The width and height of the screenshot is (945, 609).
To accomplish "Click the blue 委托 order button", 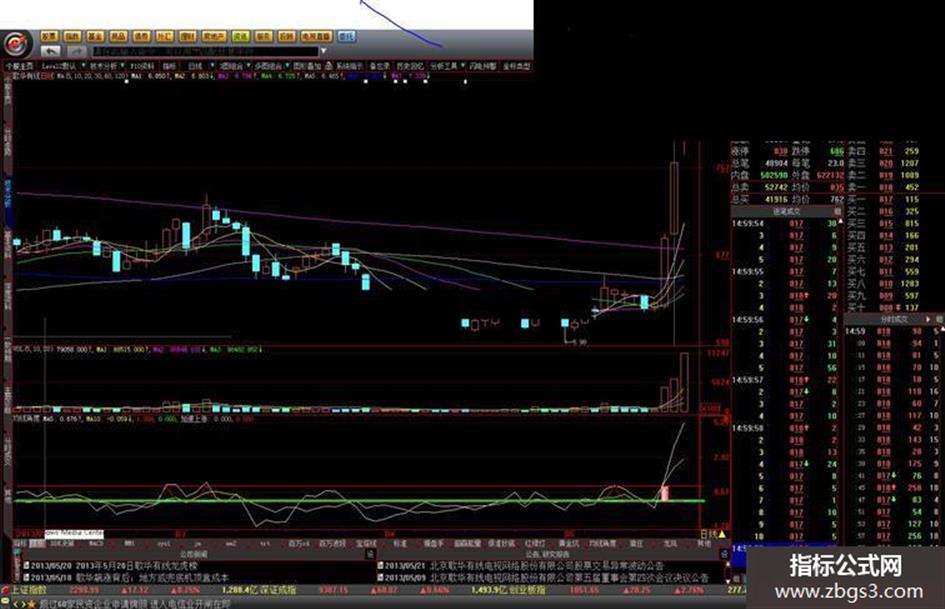I will pos(347,37).
